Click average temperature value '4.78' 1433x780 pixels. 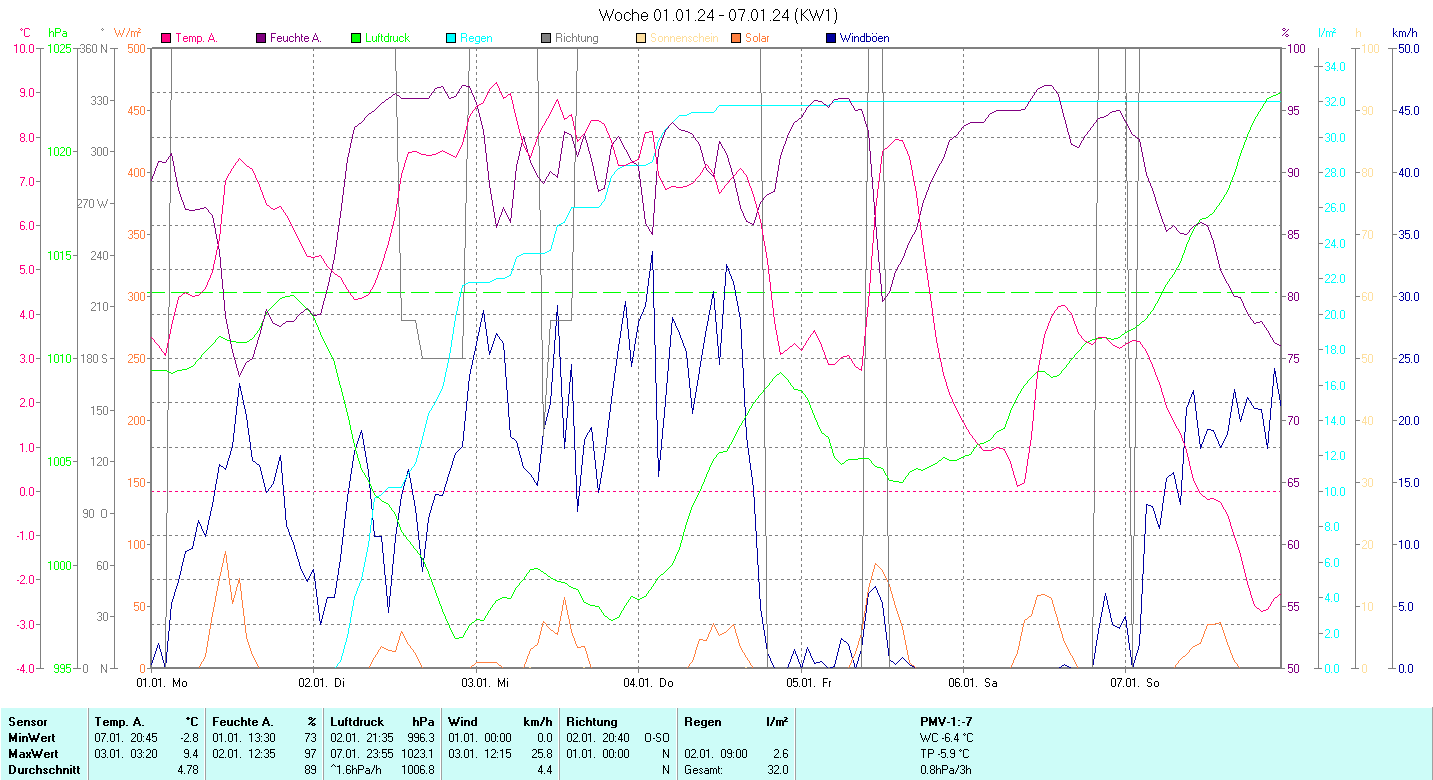(x=189, y=769)
